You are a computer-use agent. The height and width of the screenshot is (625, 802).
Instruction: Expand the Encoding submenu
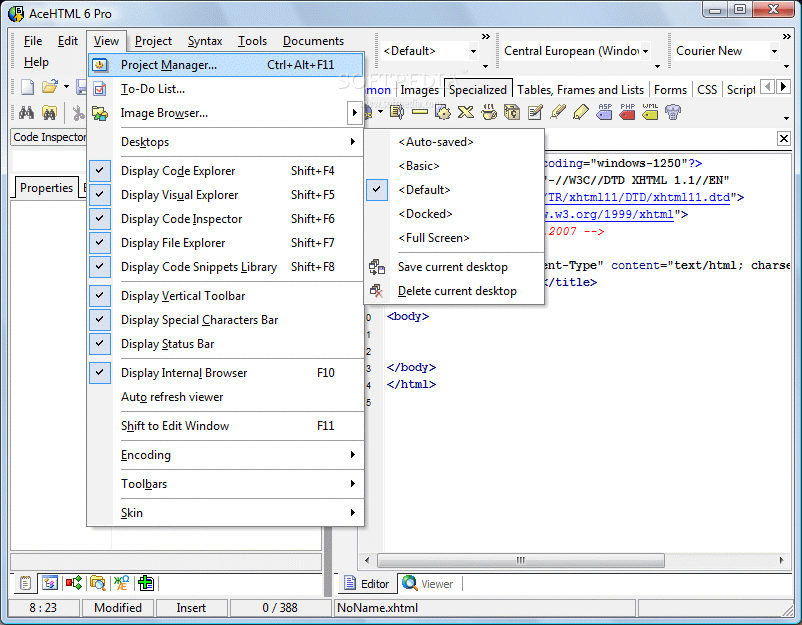click(226, 455)
